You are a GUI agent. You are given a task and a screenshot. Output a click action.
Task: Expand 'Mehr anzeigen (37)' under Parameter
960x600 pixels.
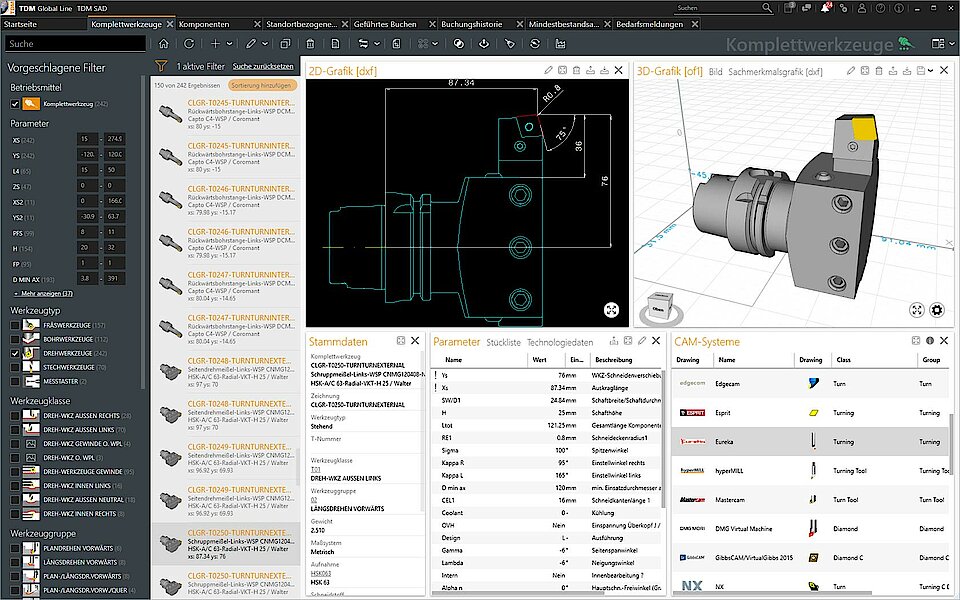[x=43, y=294]
